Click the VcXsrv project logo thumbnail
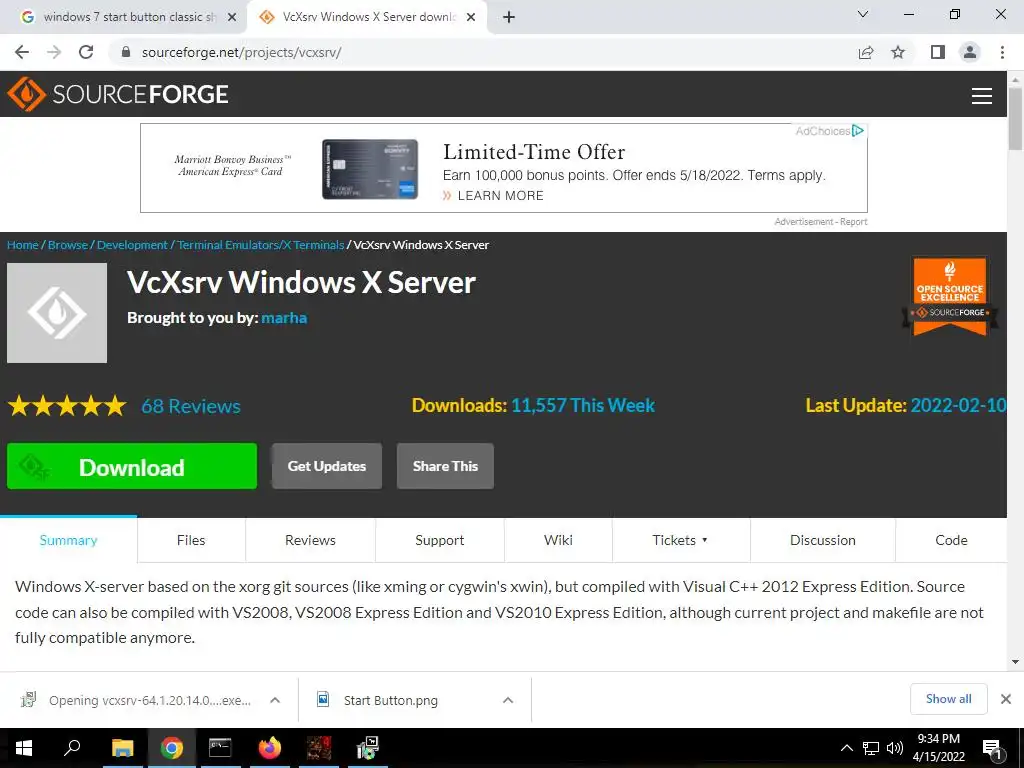Image resolution: width=1024 pixels, height=768 pixels. point(57,313)
